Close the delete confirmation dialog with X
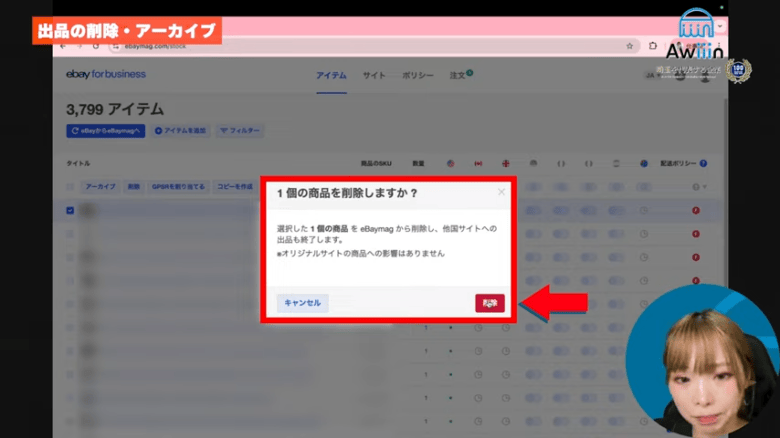Image resolution: width=780 pixels, height=438 pixels. pos(502,192)
